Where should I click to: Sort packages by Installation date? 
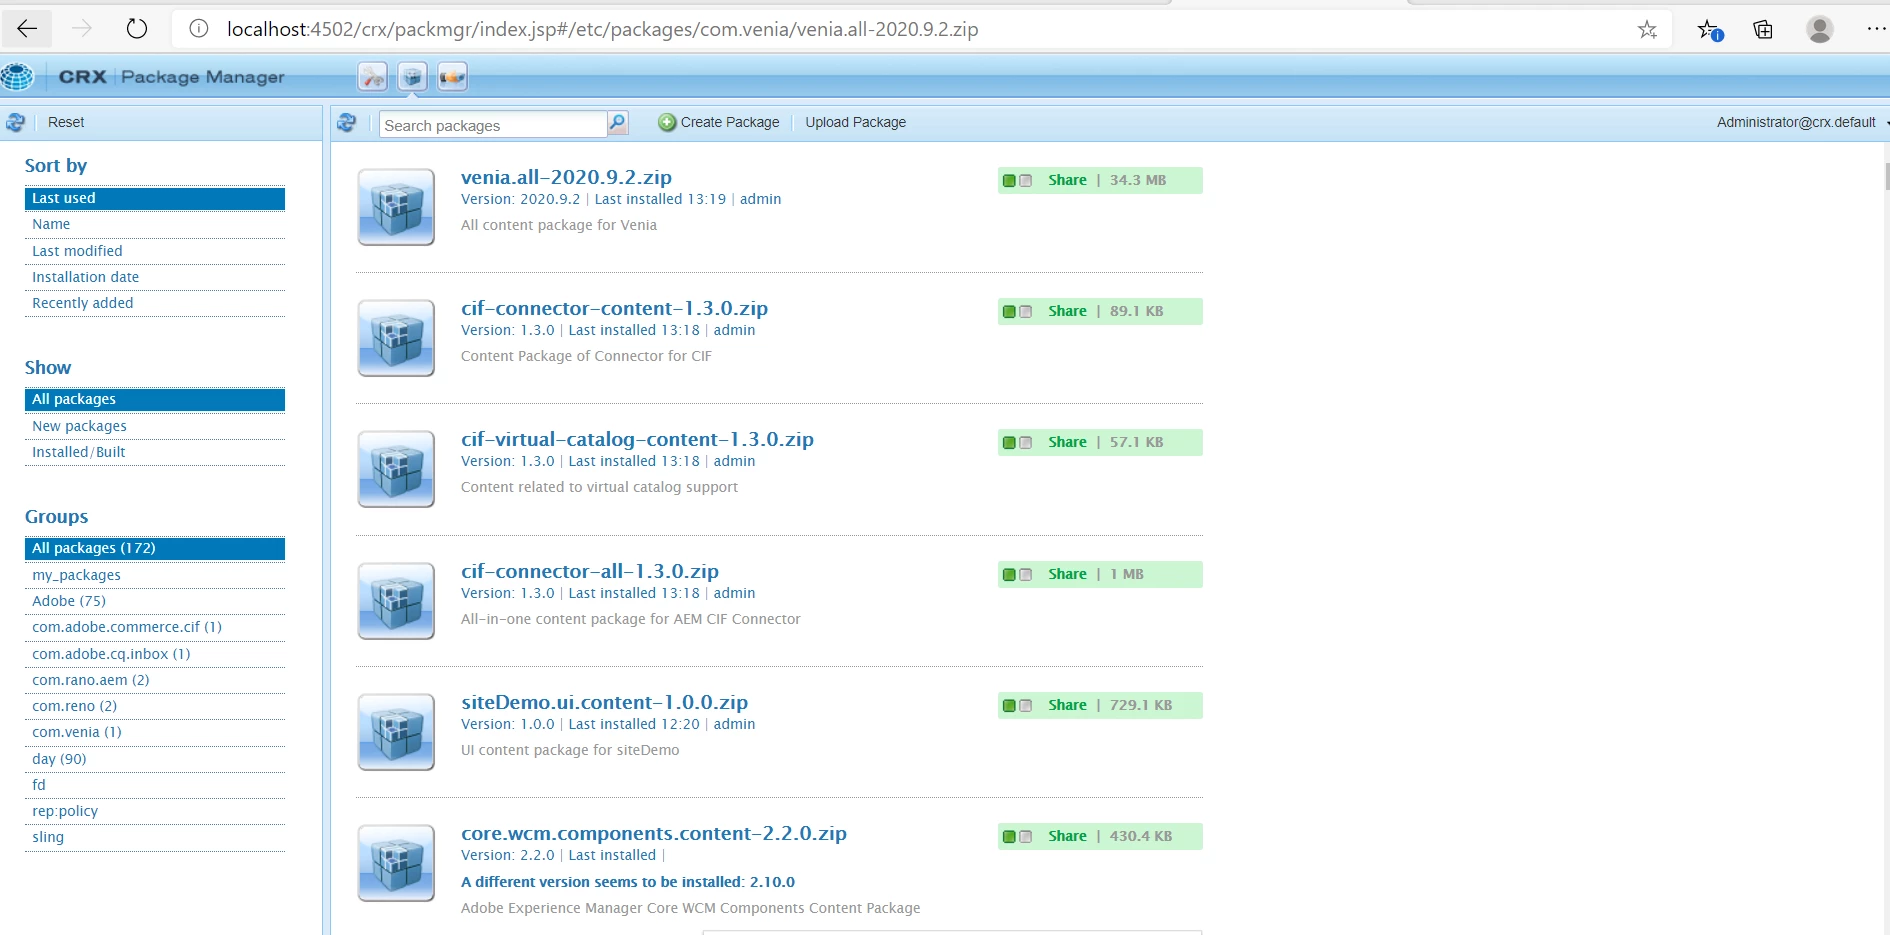tap(155, 277)
